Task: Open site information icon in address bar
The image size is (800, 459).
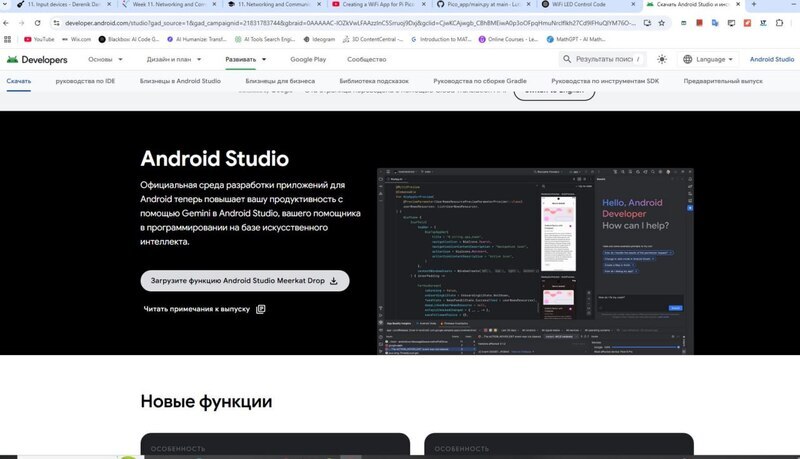Action: pyautogui.click(x=57, y=23)
